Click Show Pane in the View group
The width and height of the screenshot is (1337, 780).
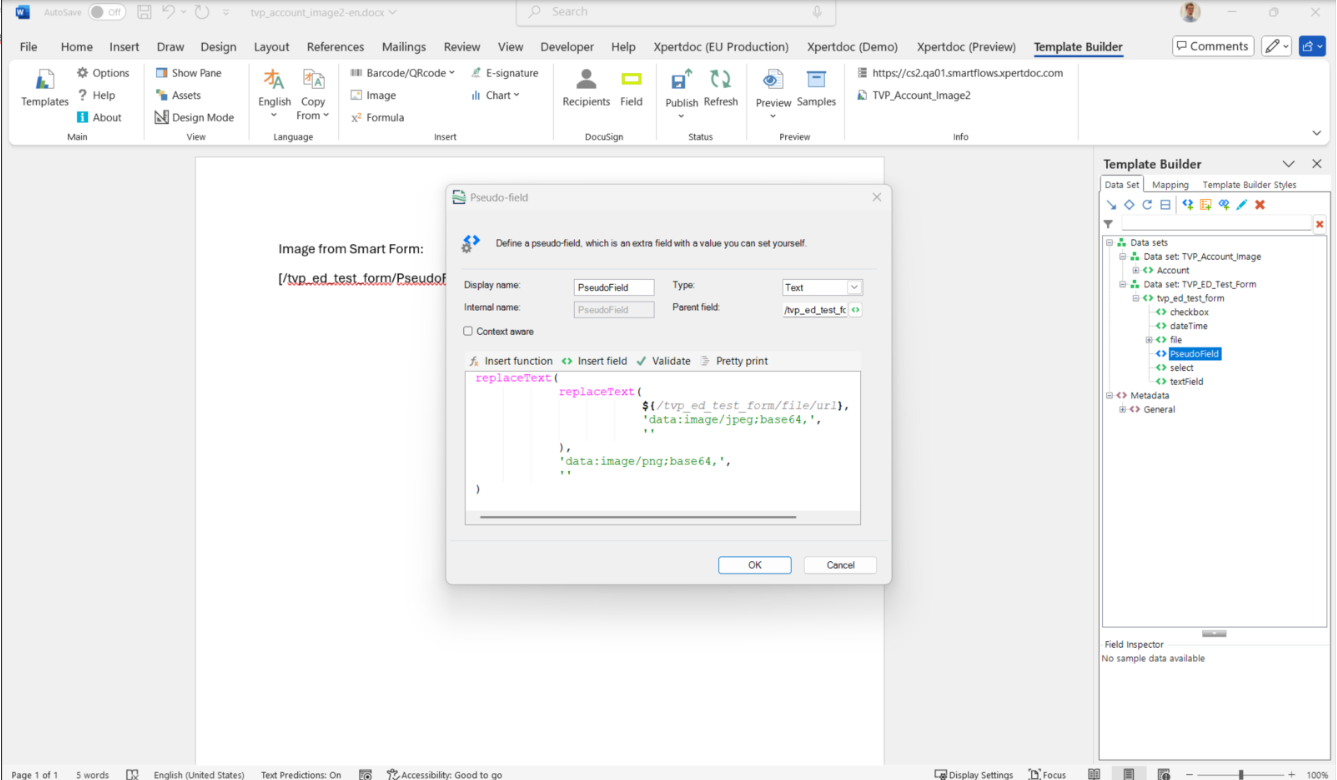pos(188,73)
